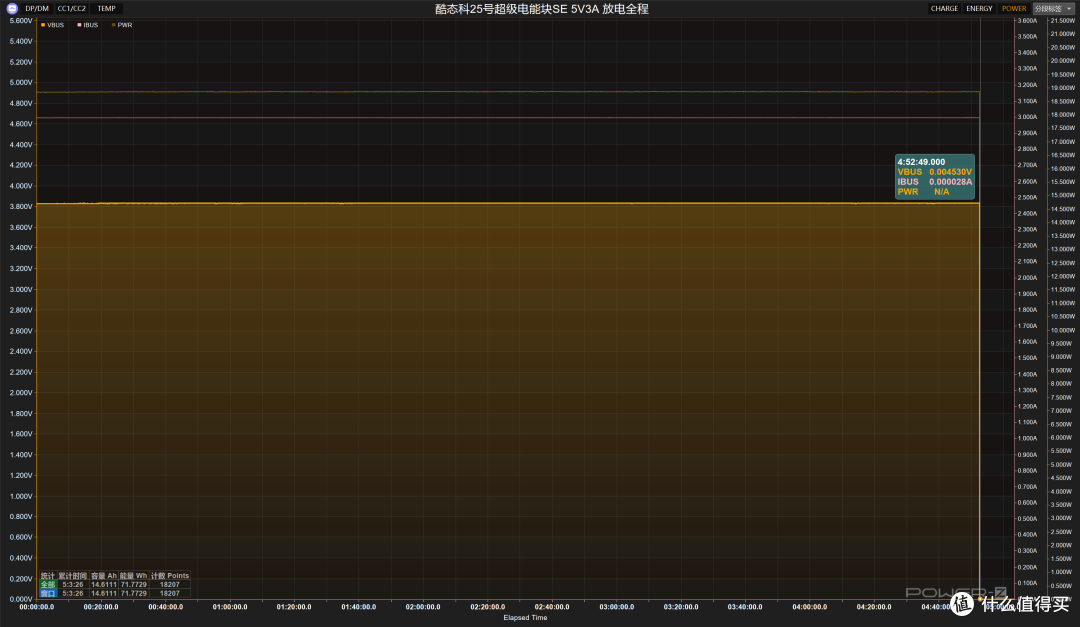The image size is (1080, 627).
Task: Click the 3.000A current axis label
Action: (1027, 117)
